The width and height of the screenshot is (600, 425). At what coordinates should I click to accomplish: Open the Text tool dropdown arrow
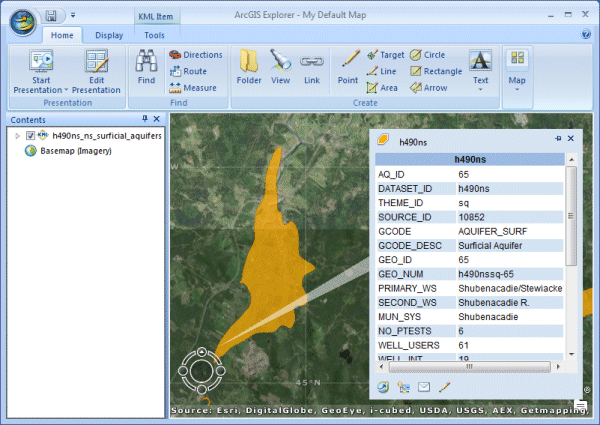click(480, 90)
